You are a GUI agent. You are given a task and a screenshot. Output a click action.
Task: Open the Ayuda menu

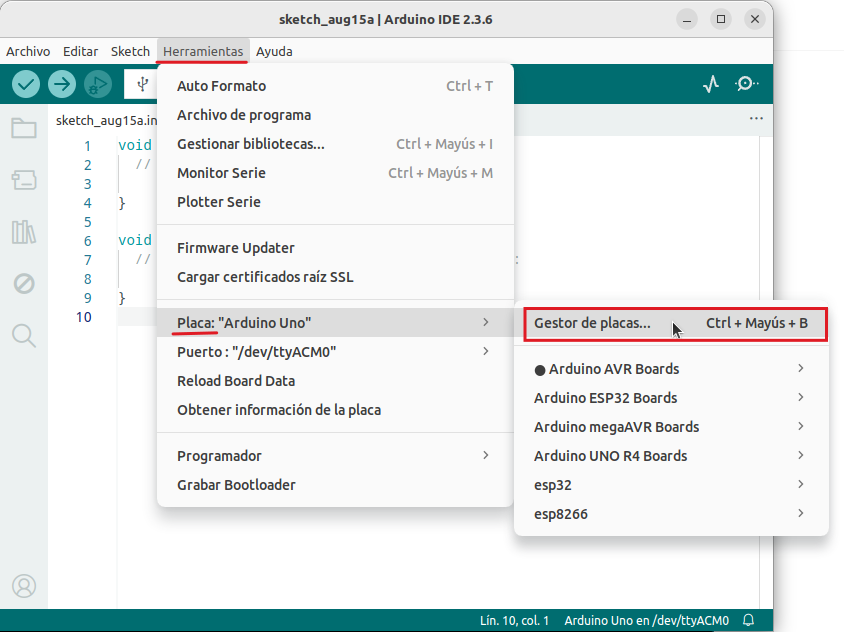[274, 52]
